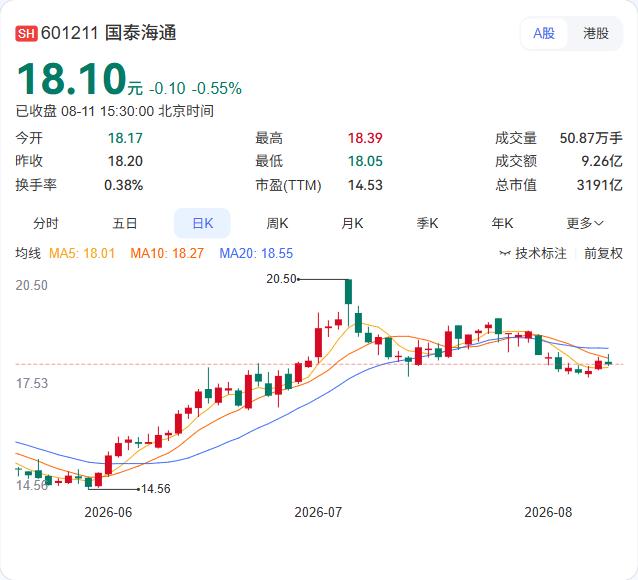Click the 最低 value 18.05
This screenshot has width=638, height=580.
tap(365, 161)
